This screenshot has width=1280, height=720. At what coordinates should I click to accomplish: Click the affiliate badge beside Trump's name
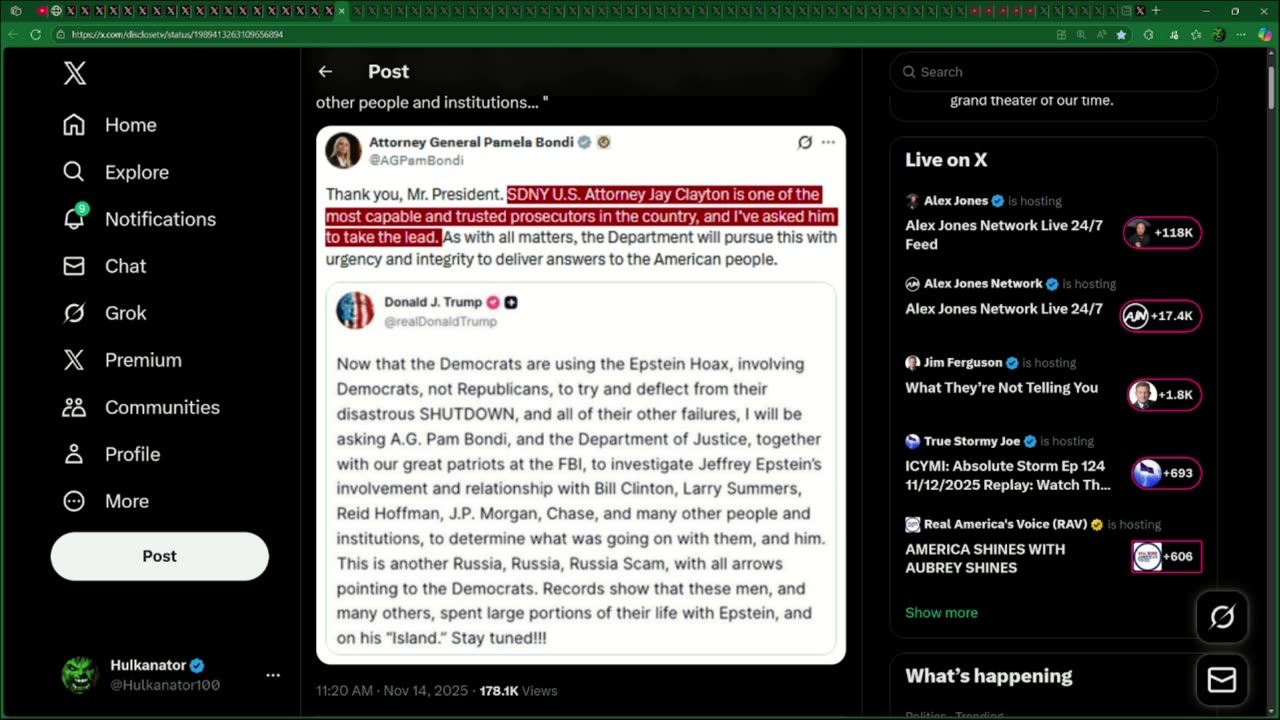[511, 302]
